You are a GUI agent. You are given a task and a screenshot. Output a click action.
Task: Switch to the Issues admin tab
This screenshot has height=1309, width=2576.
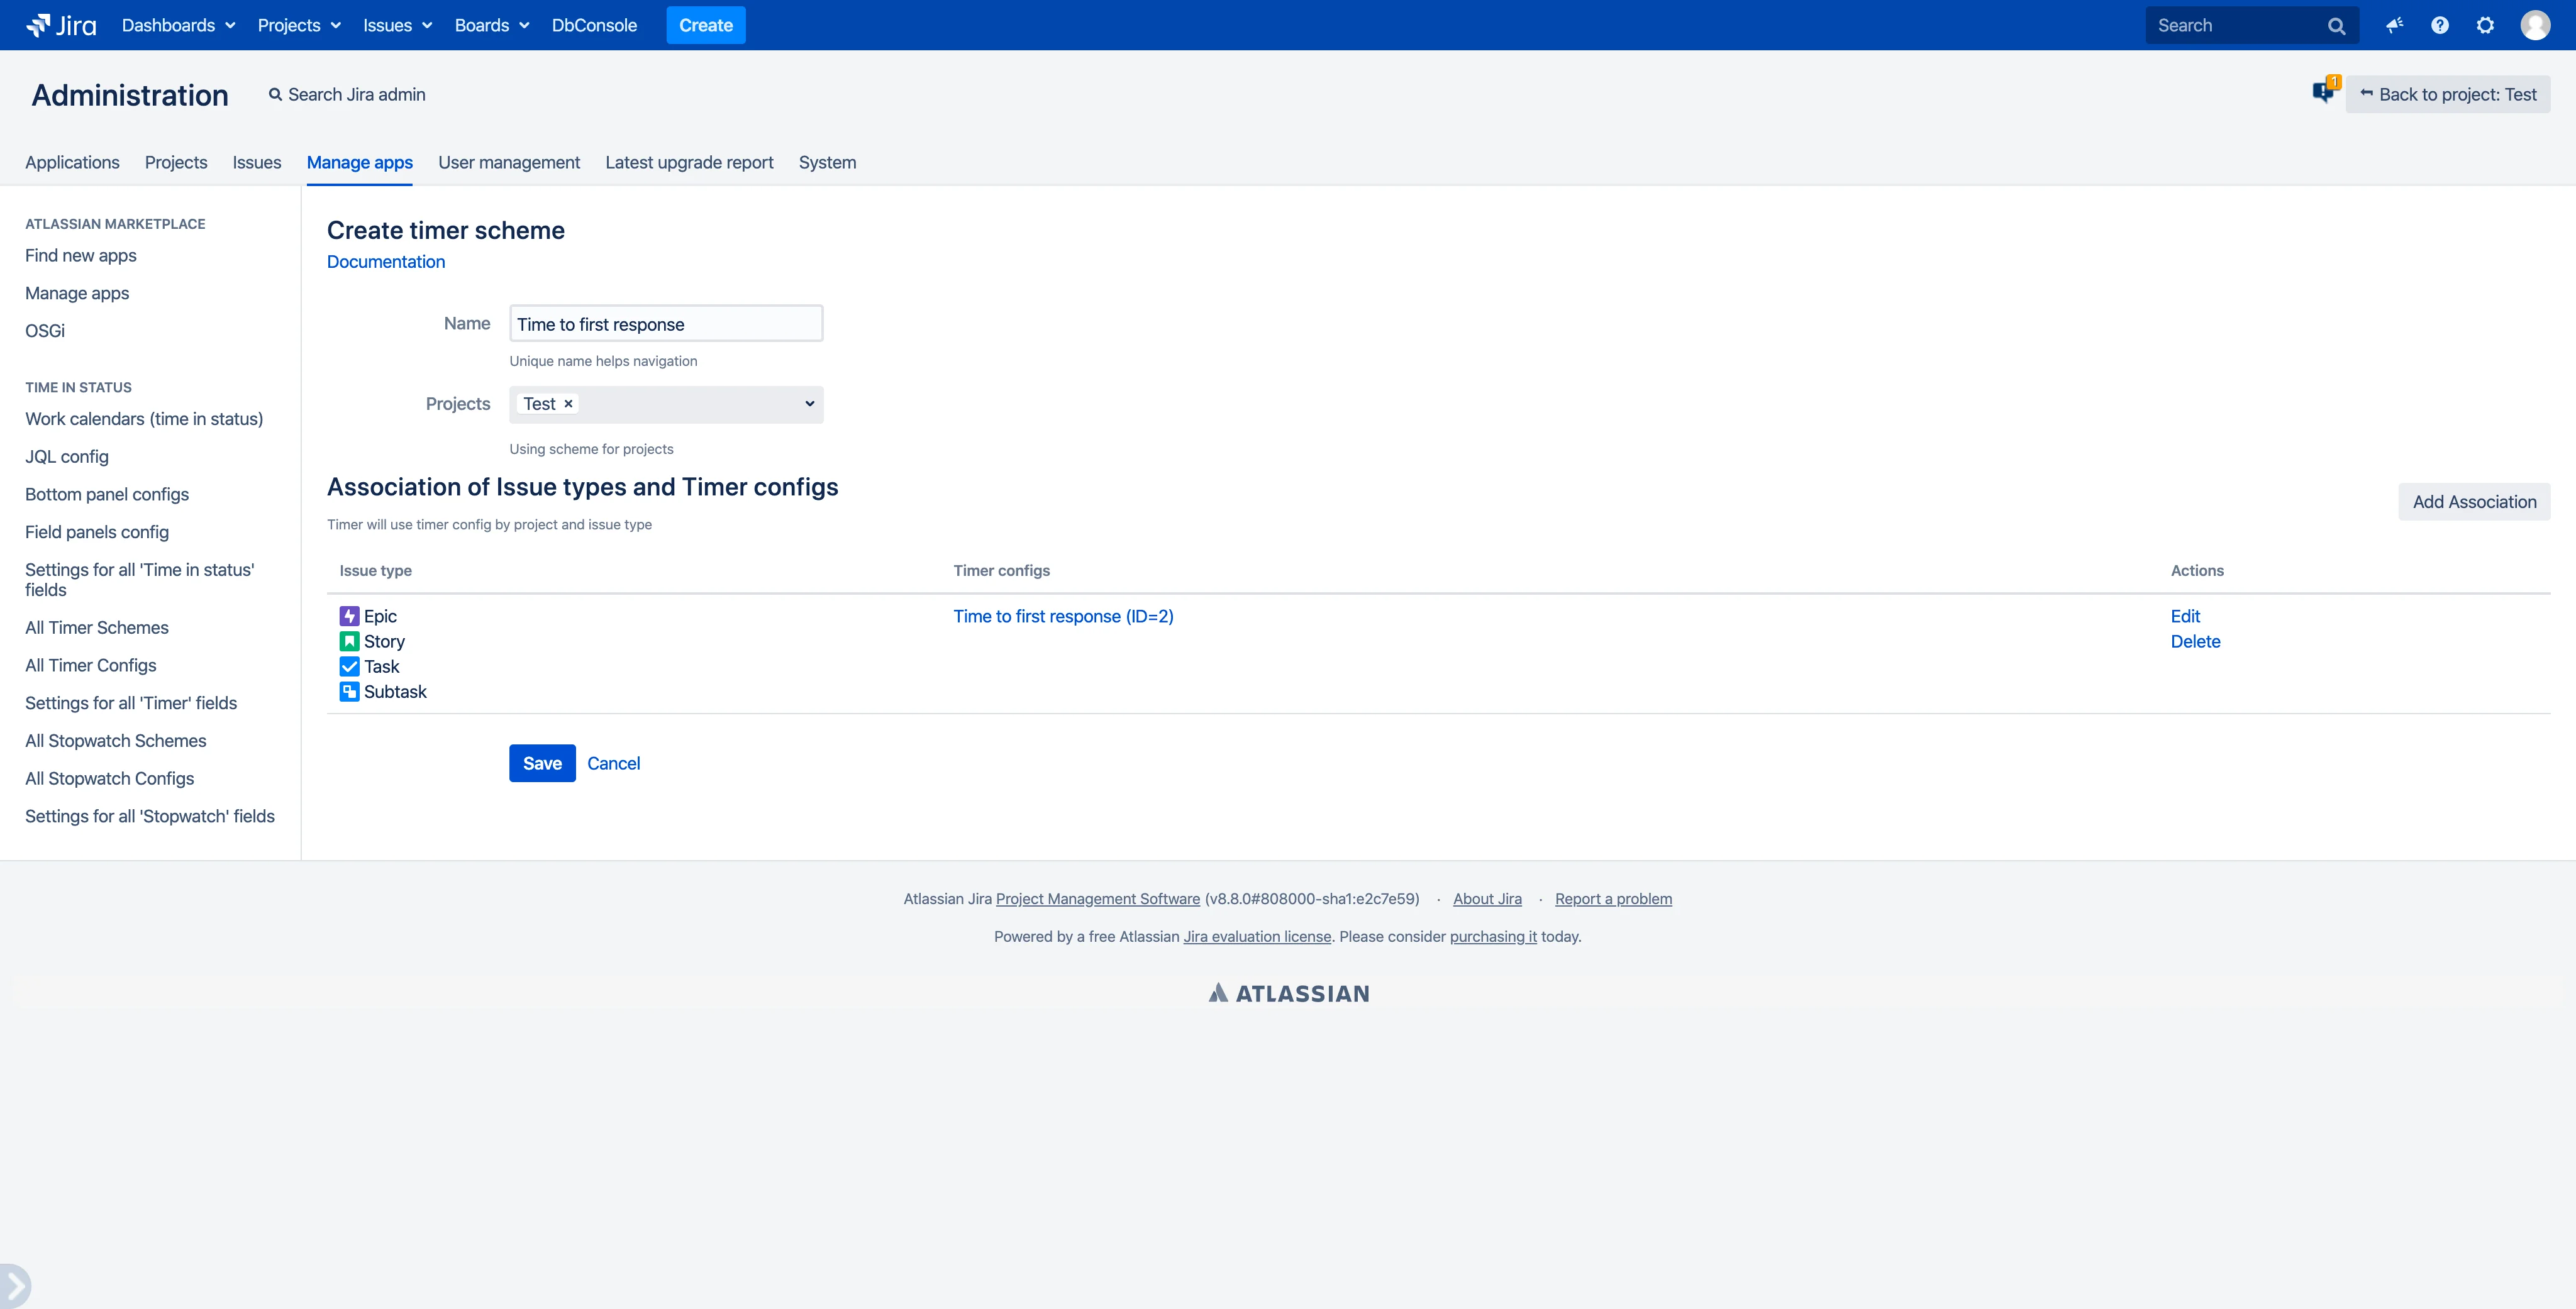[x=257, y=162]
